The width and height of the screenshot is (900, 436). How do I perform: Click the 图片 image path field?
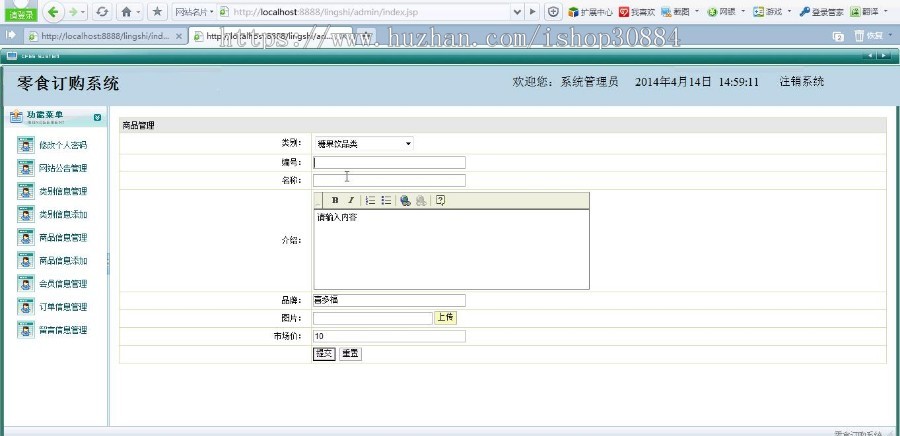(373, 318)
